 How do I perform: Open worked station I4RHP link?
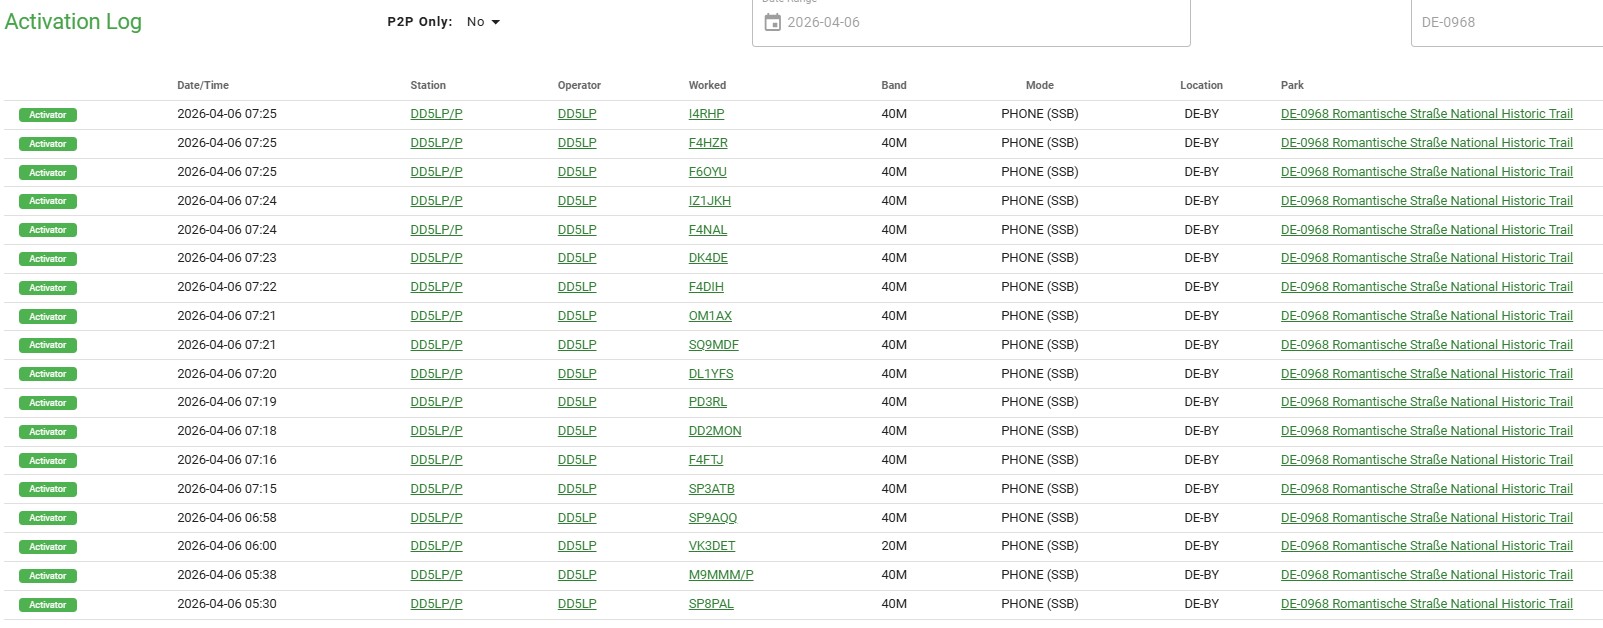(706, 114)
